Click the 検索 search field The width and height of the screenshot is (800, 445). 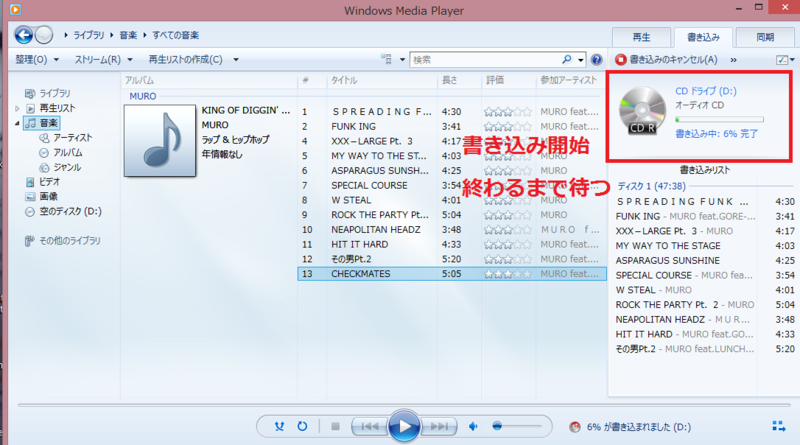pos(485,60)
